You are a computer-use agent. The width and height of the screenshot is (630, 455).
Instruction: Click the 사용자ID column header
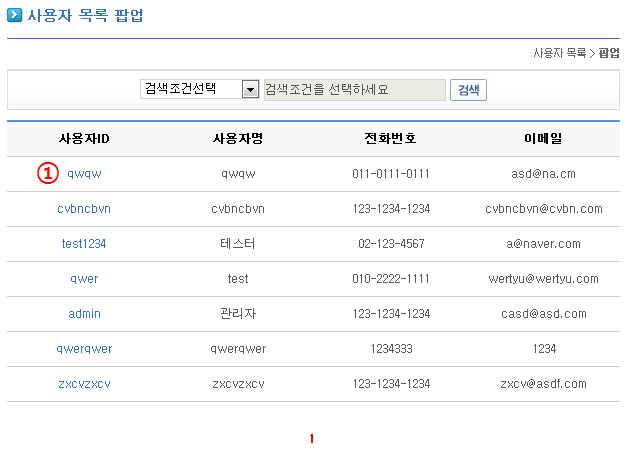pos(84,138)
